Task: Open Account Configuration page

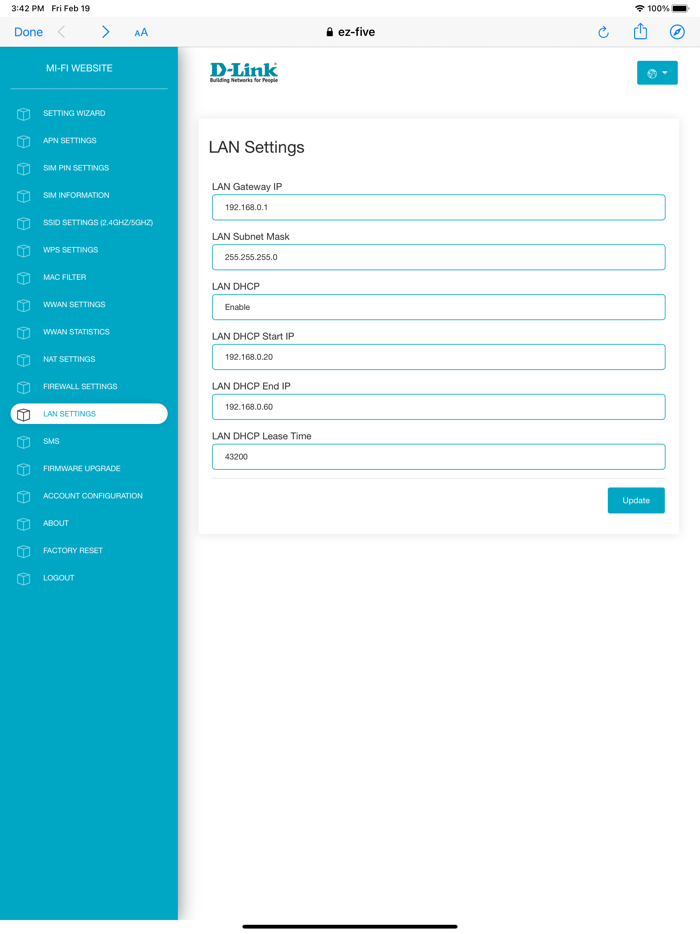Action: pyautogui.click(x=92, y=496)
